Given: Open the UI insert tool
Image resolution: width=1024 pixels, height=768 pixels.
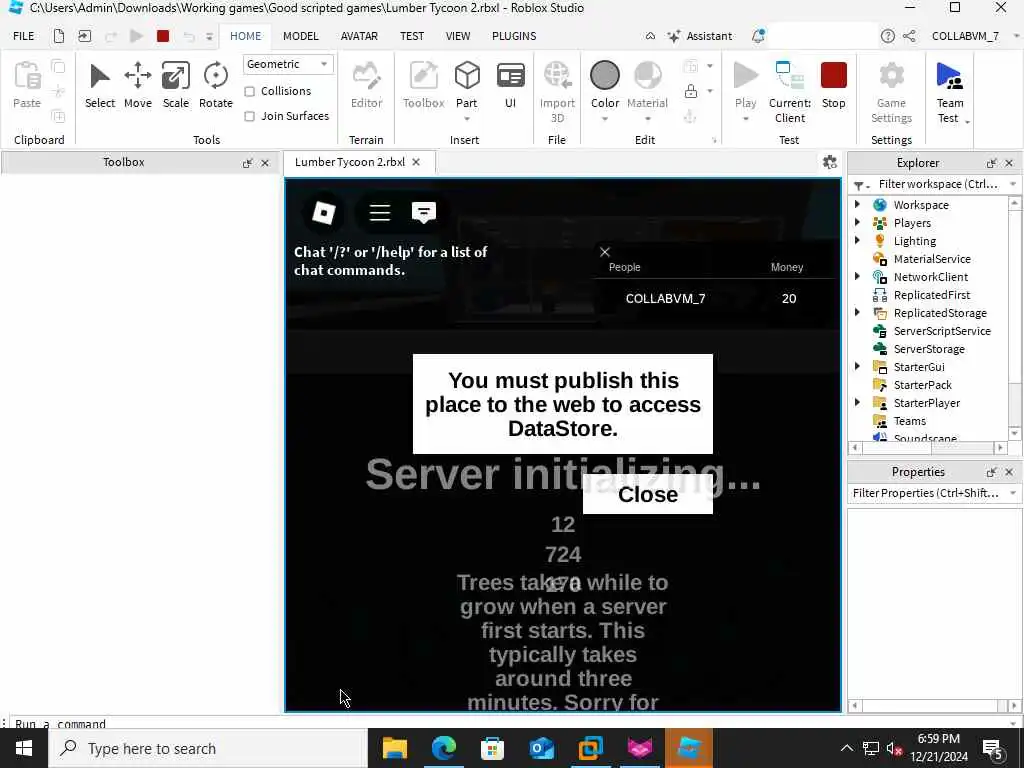Looking at the screenshot, I should pyautogui.click(x=510, y=85).
